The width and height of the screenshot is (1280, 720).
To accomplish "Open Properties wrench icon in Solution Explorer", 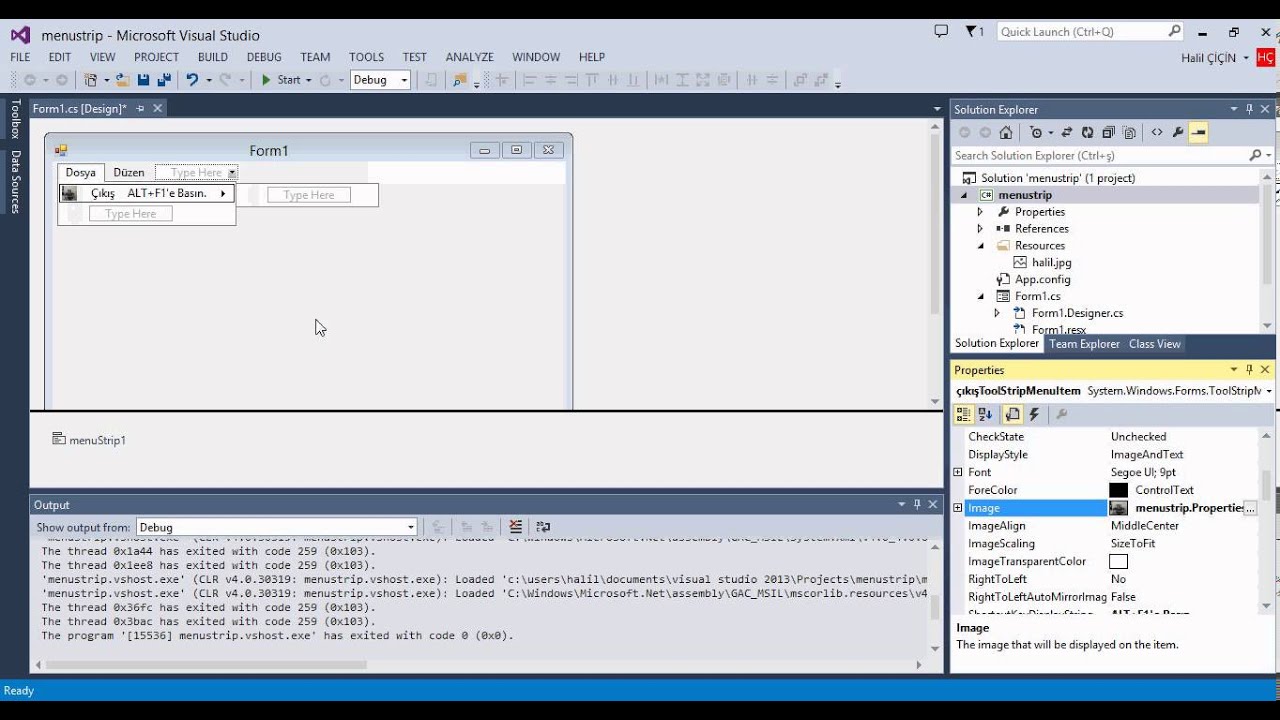I will (x=1178, y=132).
